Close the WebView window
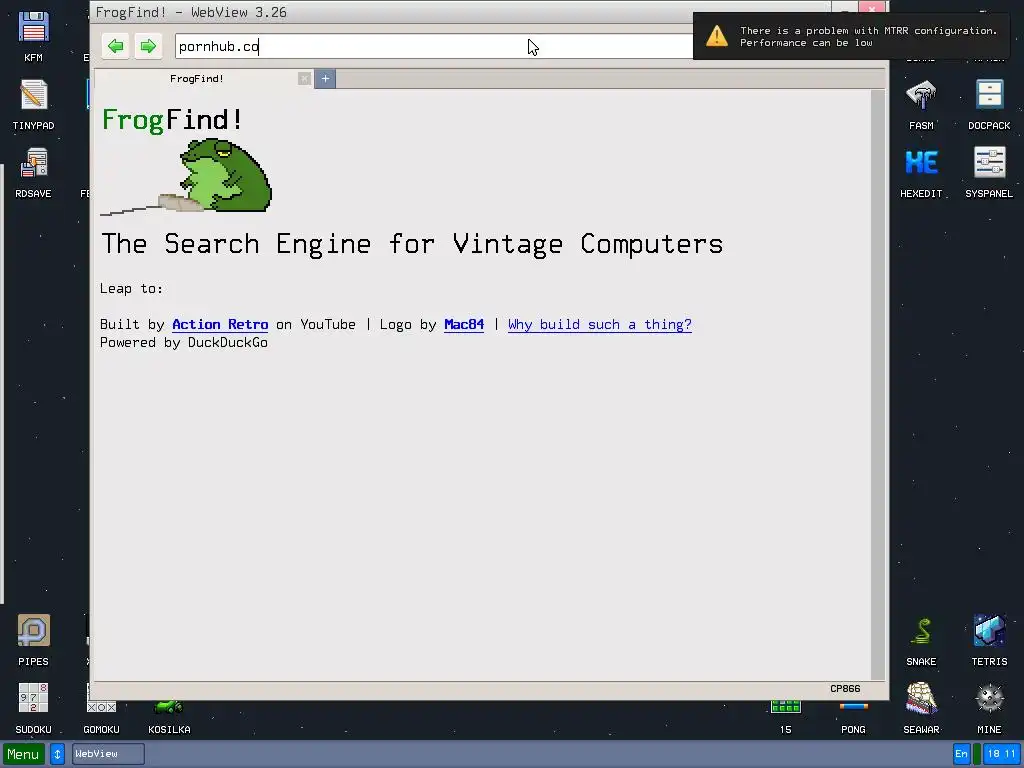 [x=872, y=8]
